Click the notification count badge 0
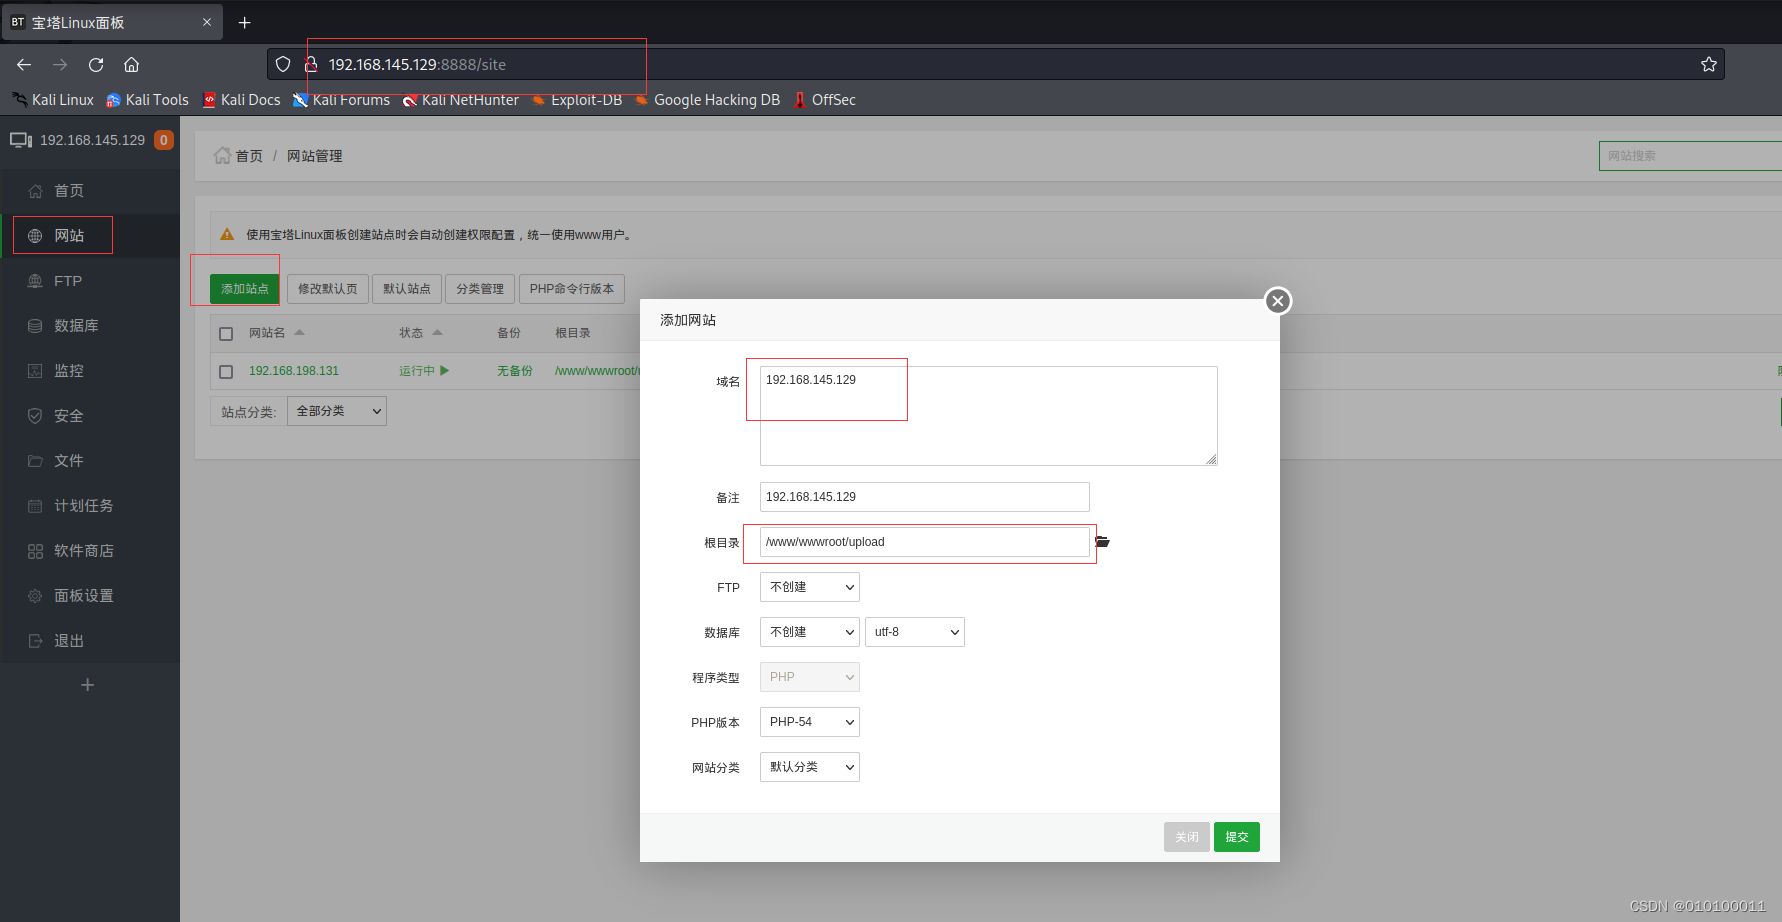The image size is (1782, 922). click(164, 140)
